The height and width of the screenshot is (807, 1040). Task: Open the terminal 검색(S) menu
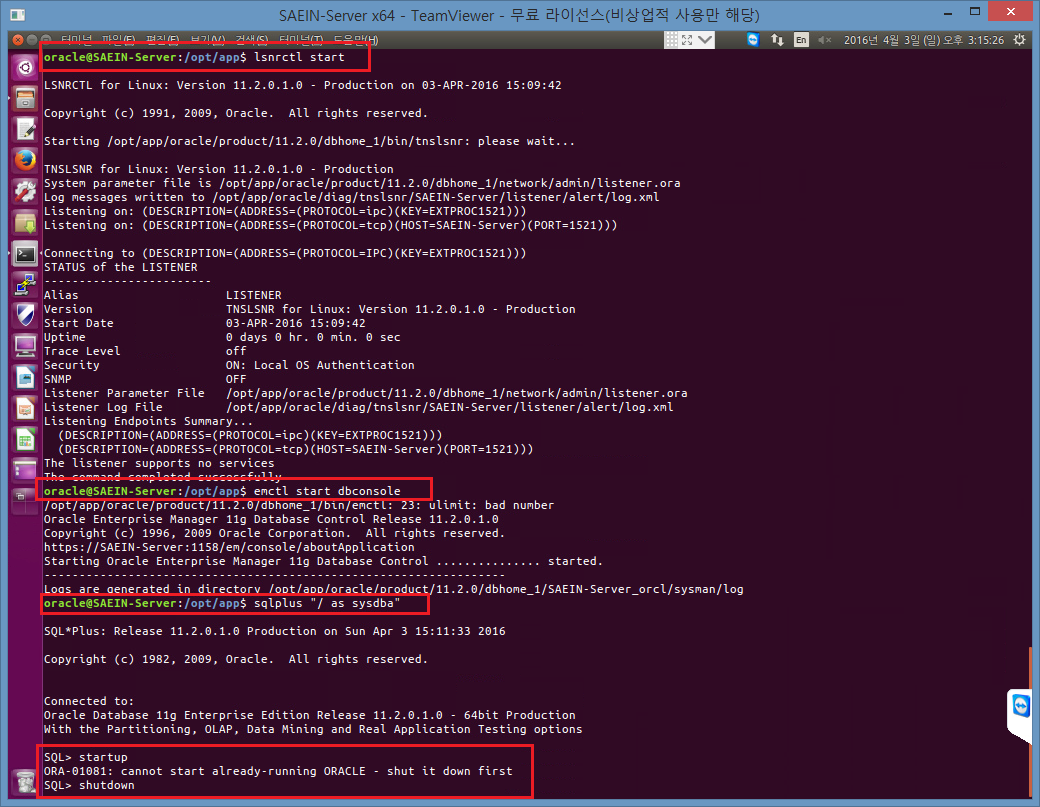pos(252,40)
